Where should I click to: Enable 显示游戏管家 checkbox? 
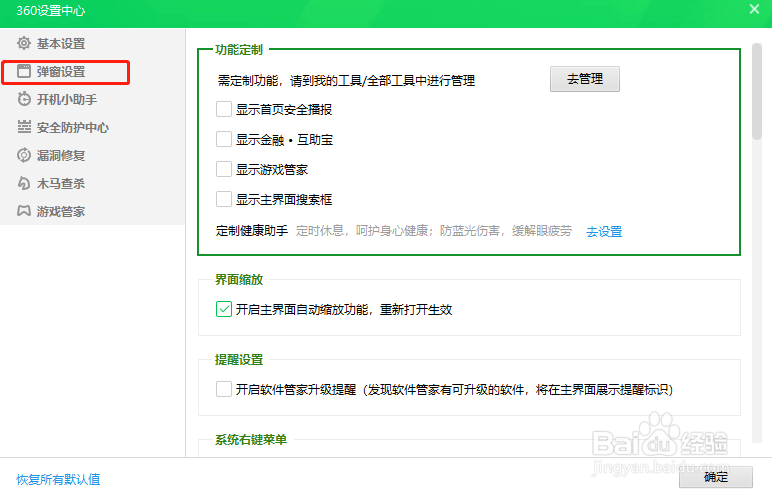224,169
